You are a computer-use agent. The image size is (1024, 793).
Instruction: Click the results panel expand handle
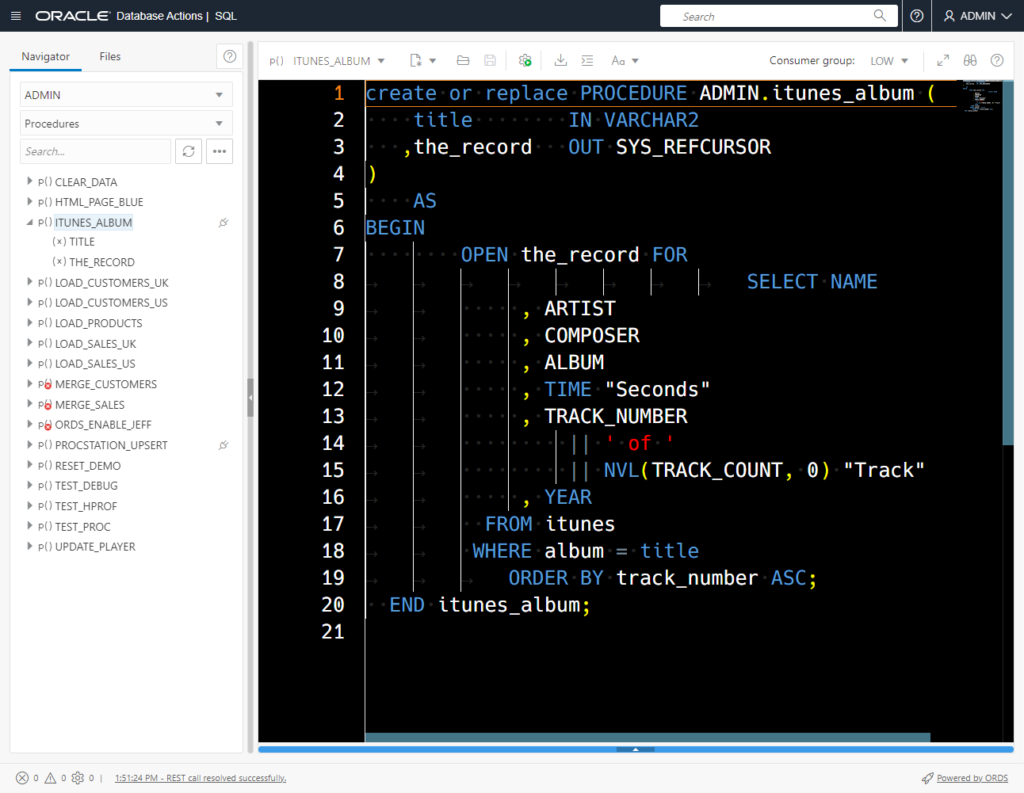click(635, 749)
